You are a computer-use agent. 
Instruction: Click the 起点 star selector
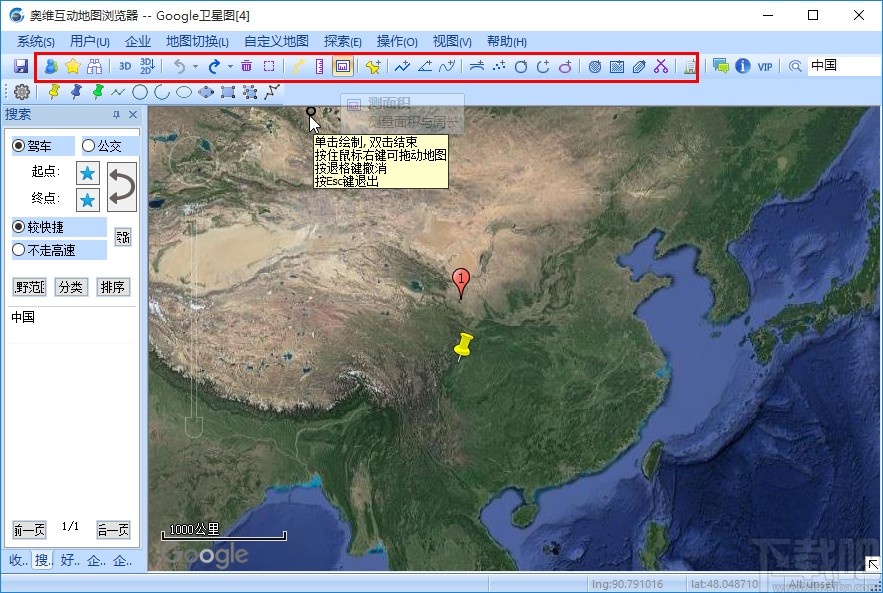click(x=88, y=172)
